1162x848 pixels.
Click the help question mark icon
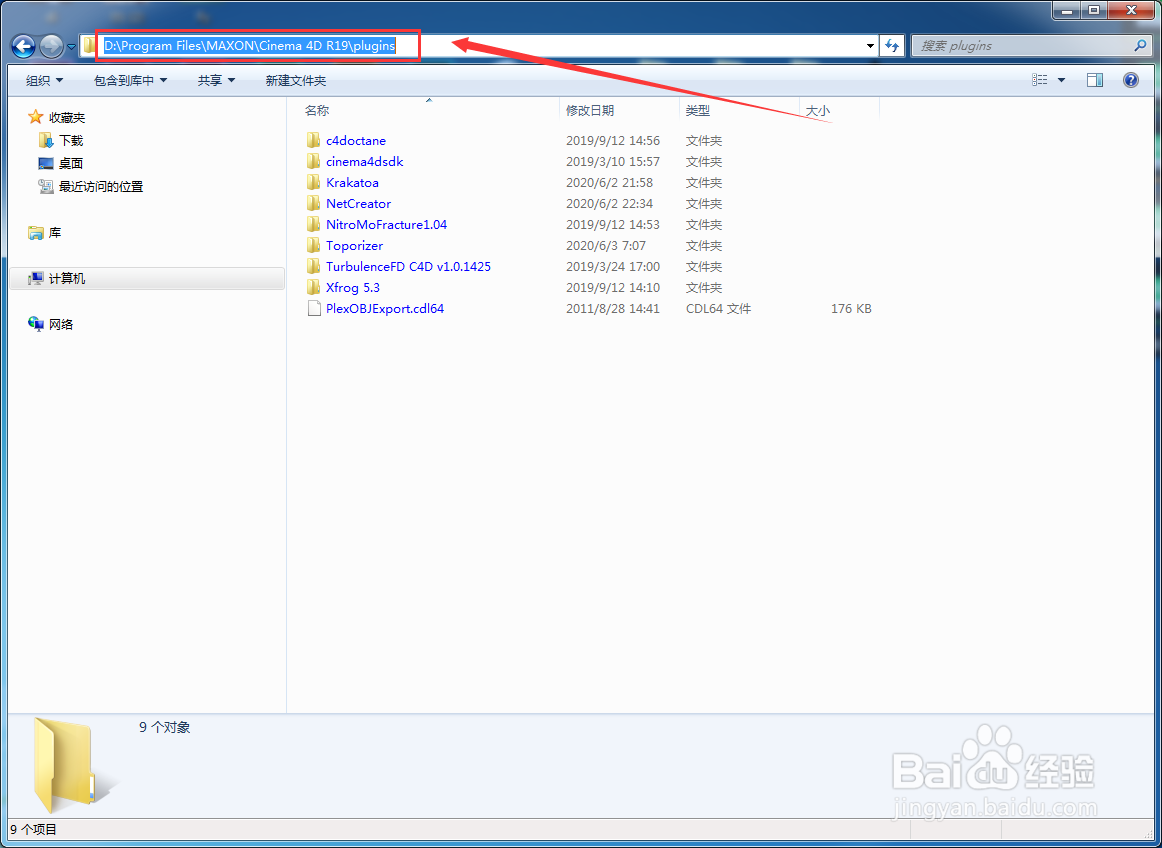pos(1131,80)
